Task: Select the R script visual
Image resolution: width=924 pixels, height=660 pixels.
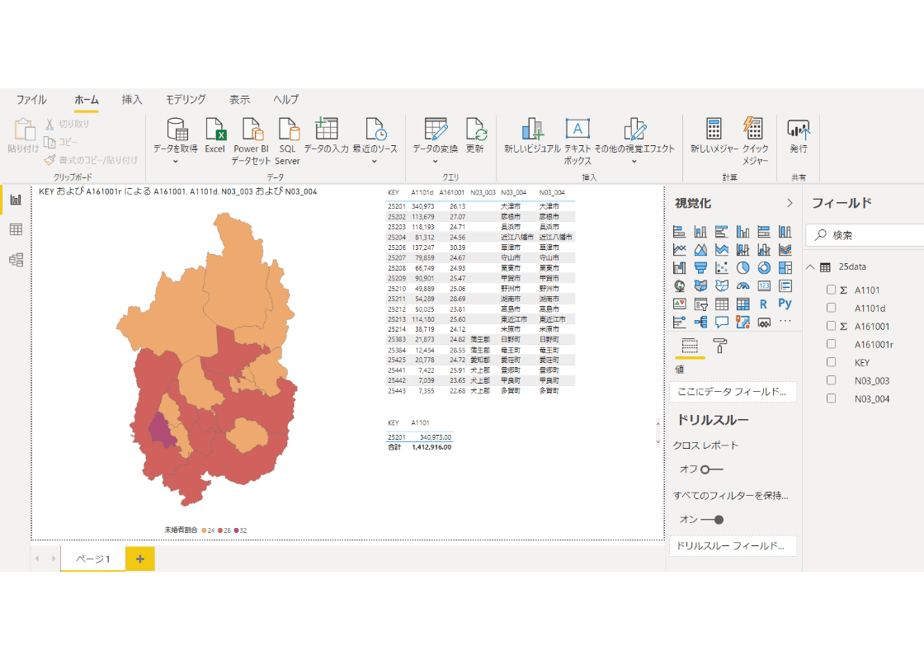Action: point(764,304)
